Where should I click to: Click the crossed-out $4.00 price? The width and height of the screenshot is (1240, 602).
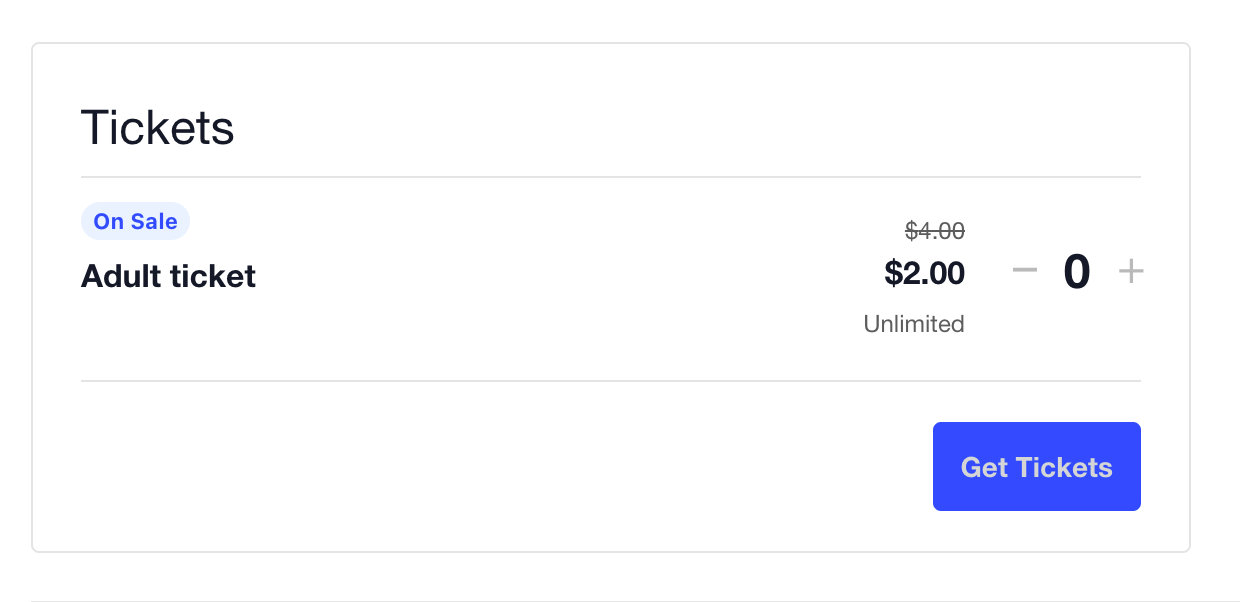point(935,230)
